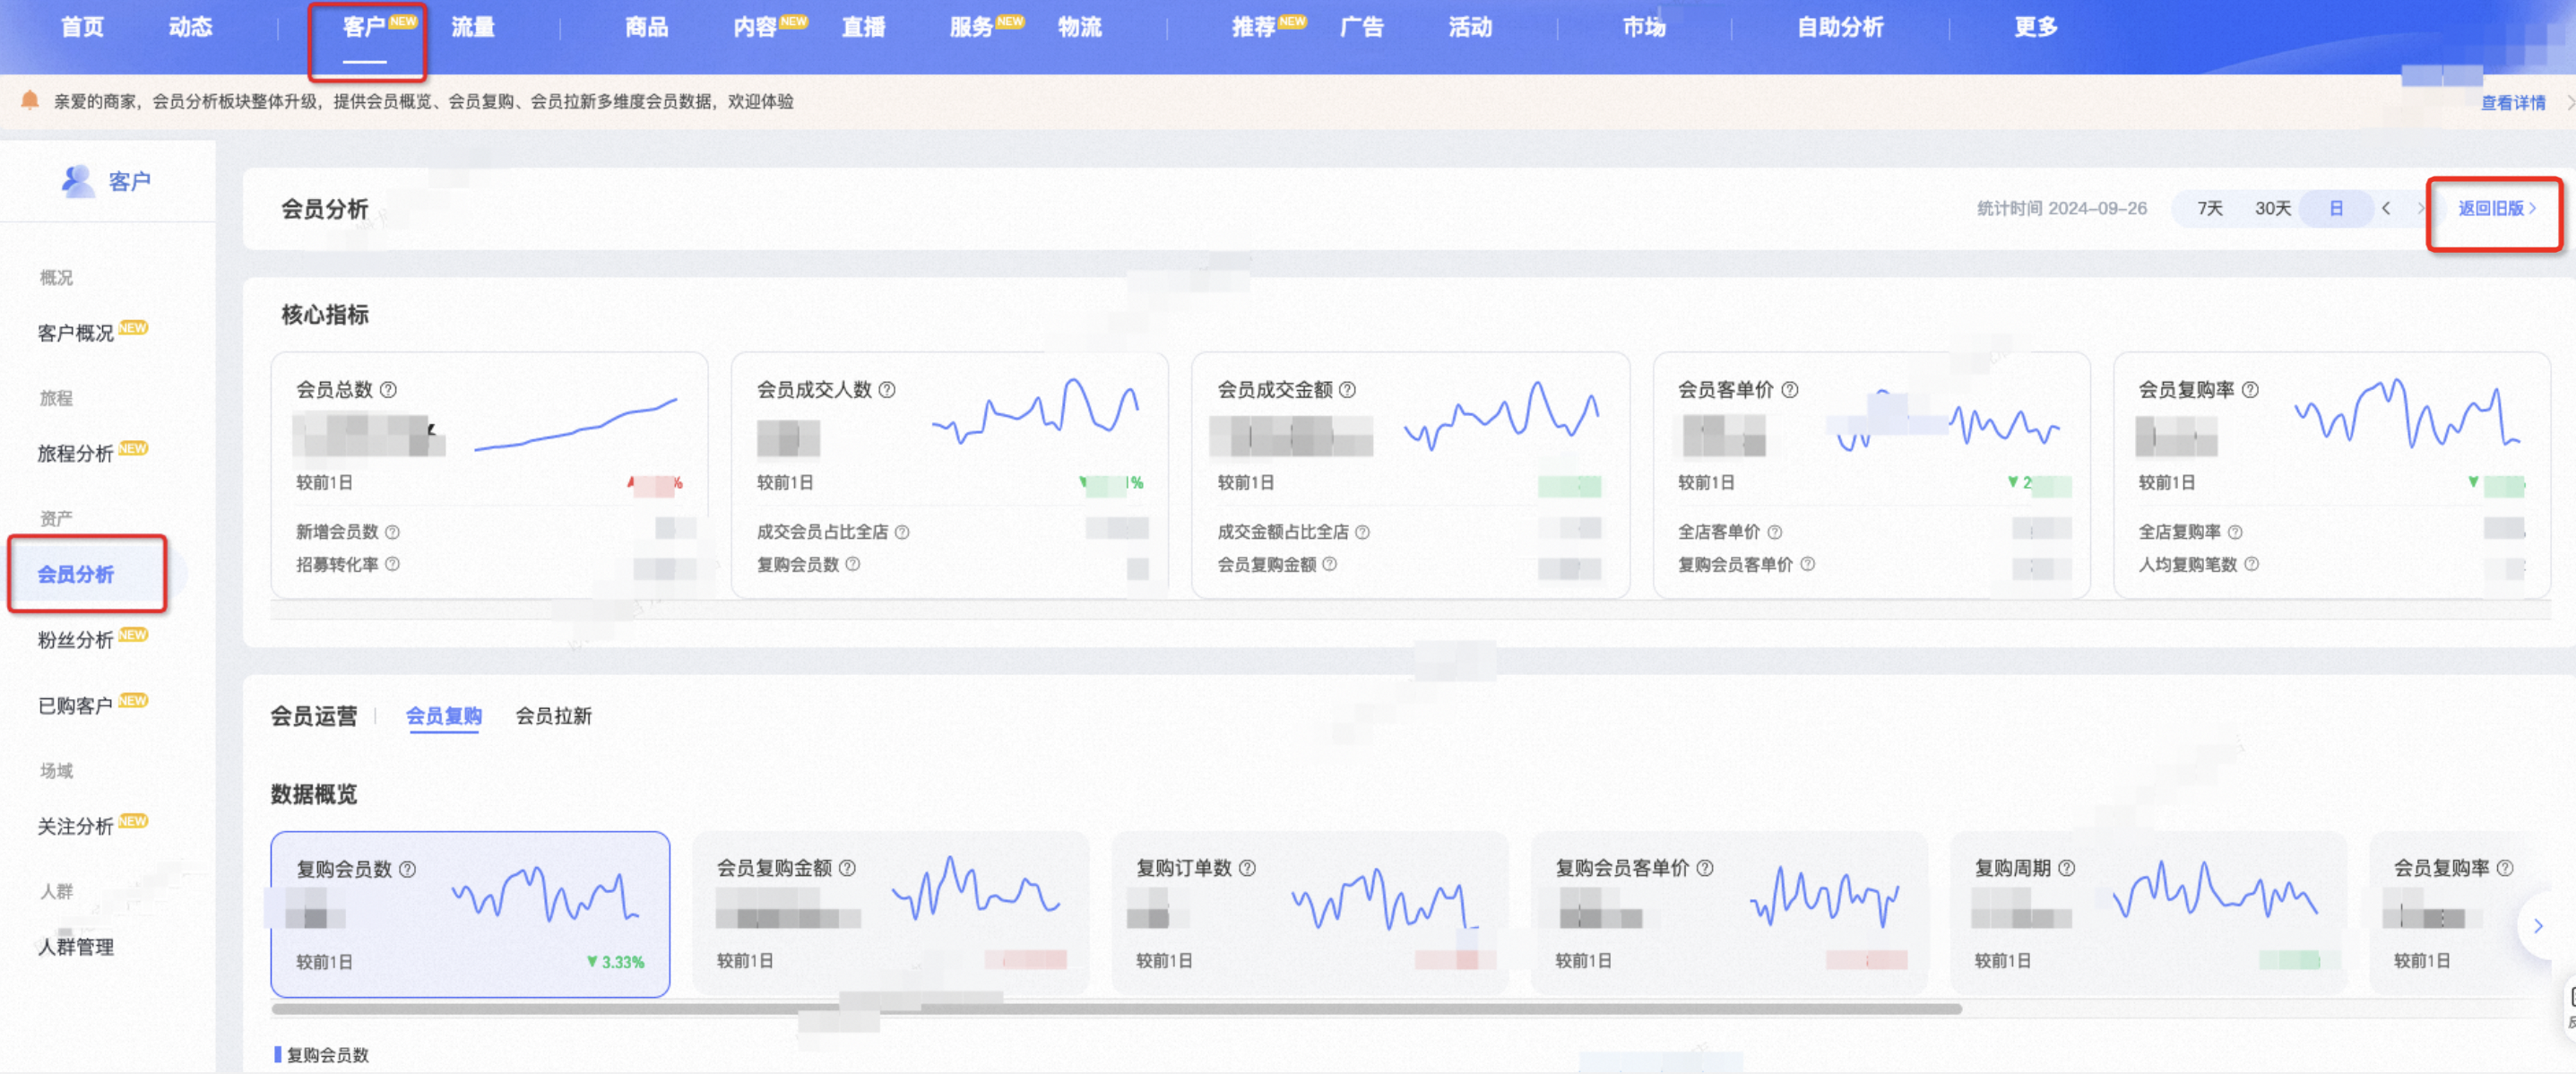Image resolution: width=2576 pixels, height=1074 pixels.
Task: Switch to the 会员复购 tab
Action: tap(443, 716)
